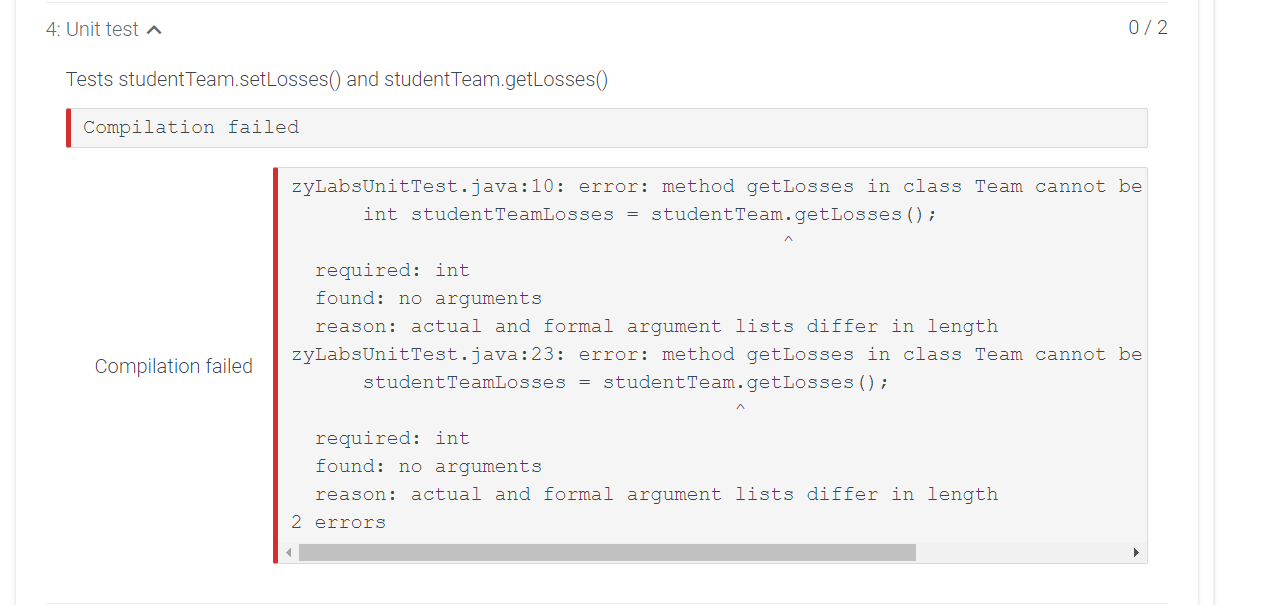The image size is (1288, 605).
Task: Click the 'Tests studentTeam.setLosses()' description text
Action: click(338, 78)
